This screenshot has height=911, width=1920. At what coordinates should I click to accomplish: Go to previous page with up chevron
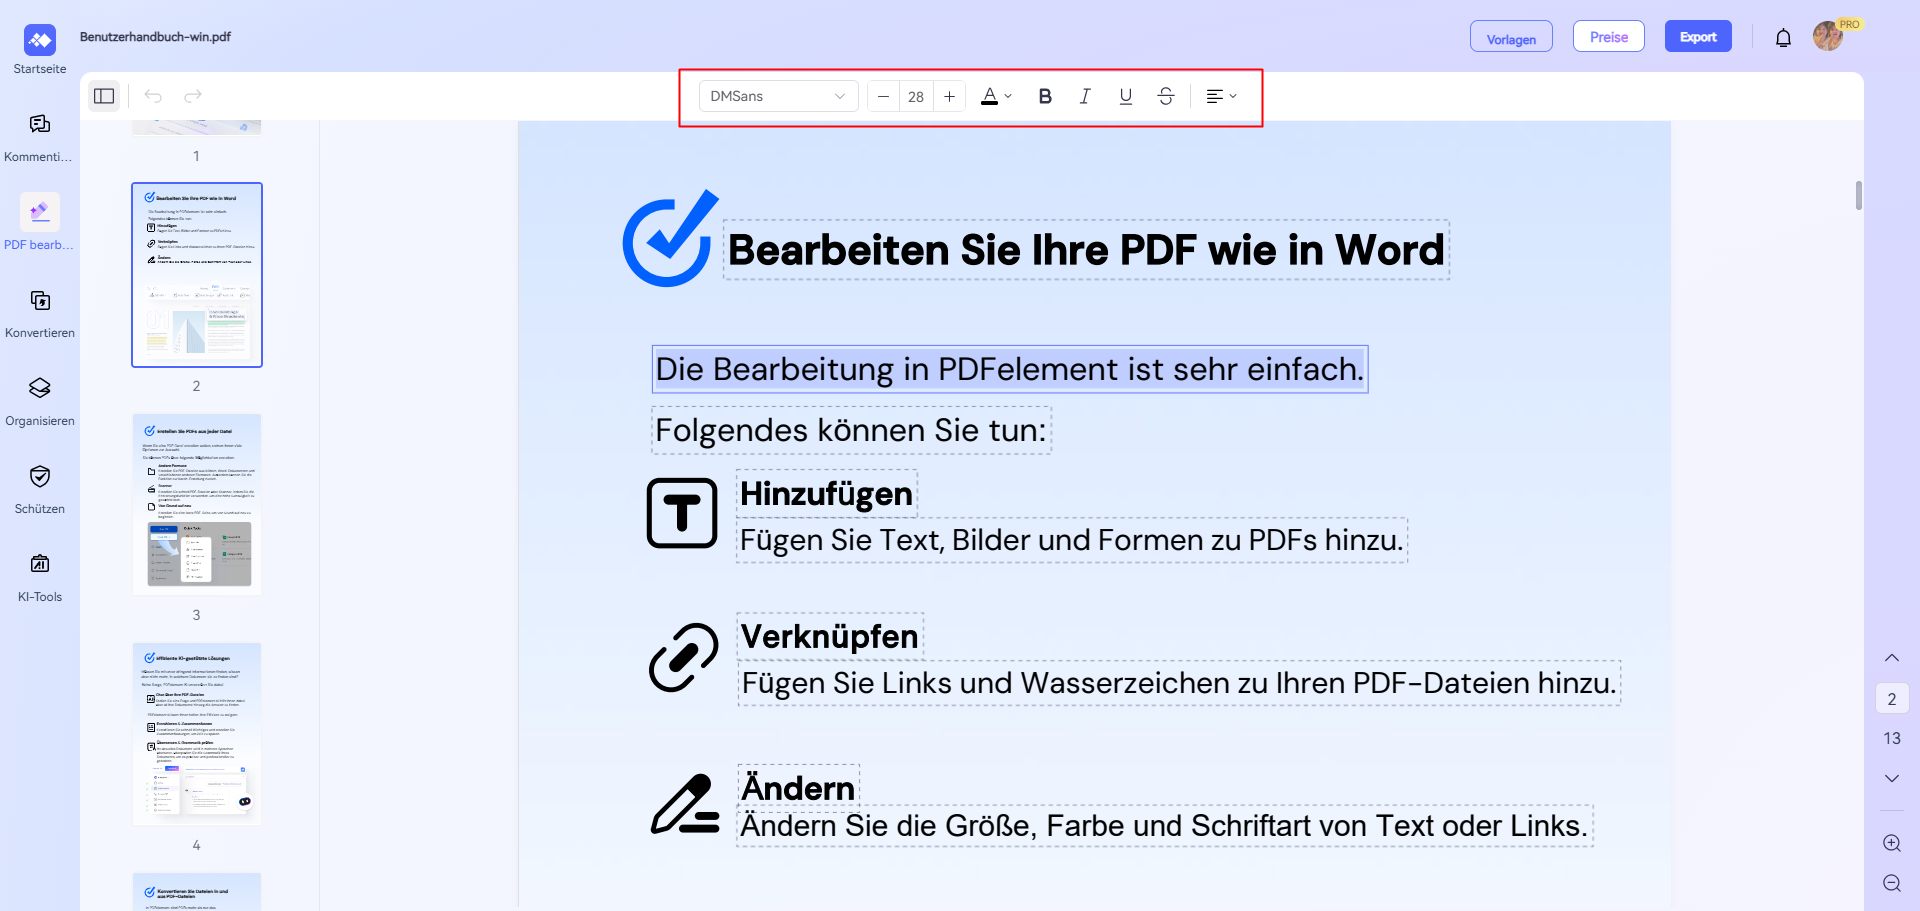click(x=1892, y=658)
